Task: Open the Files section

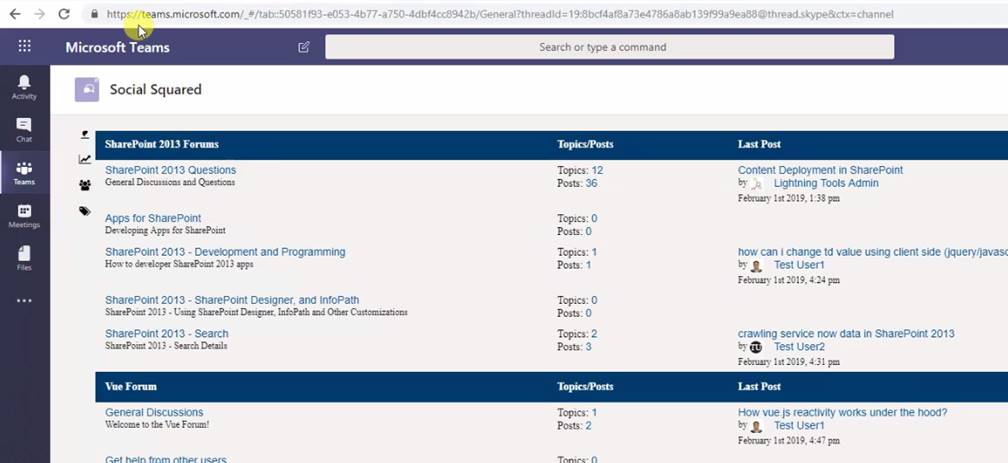Action: (x=24, y=258)
